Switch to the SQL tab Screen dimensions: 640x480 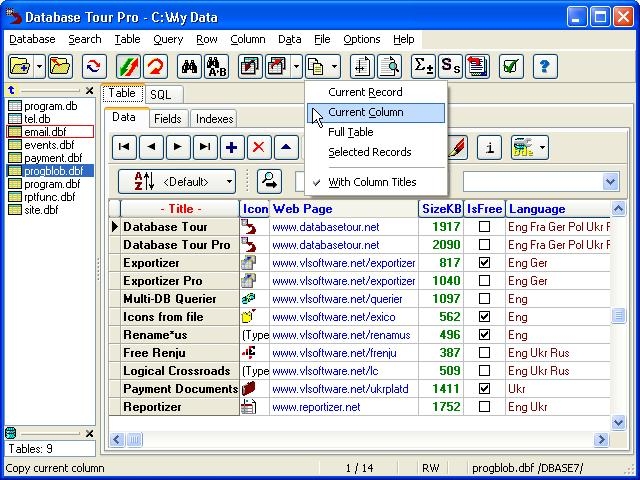[160, 94]
